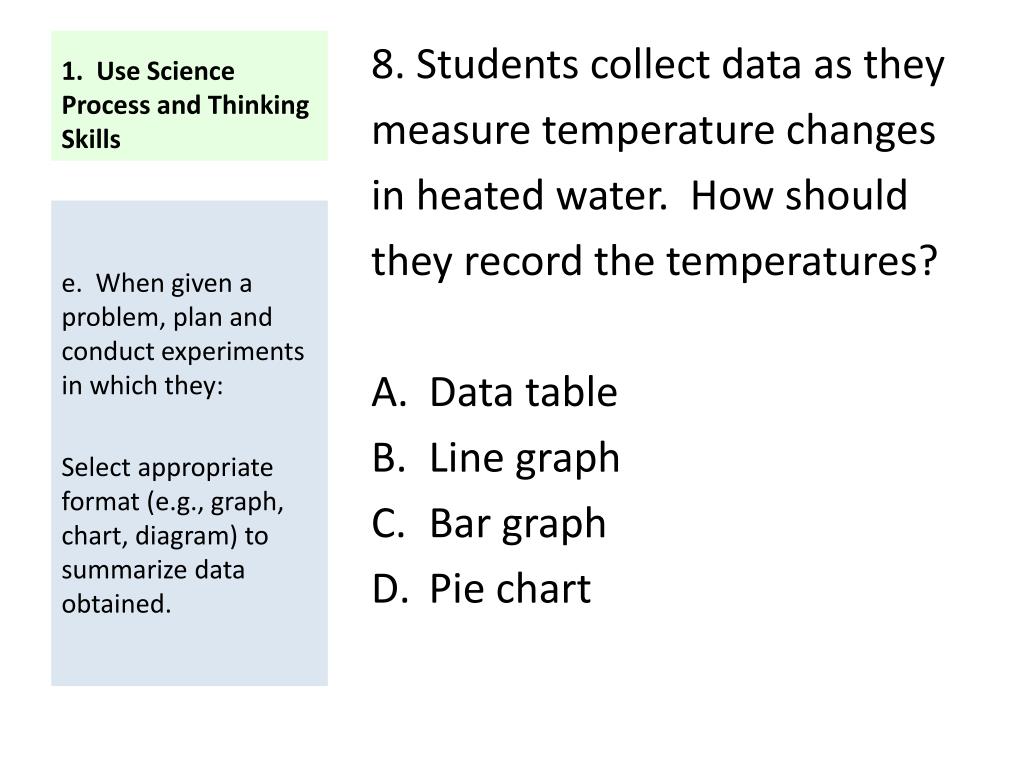Viewport: 1024px width, 768px height.
Task: Click the word 'temperatures?' in the question
Action: point(801,263)
